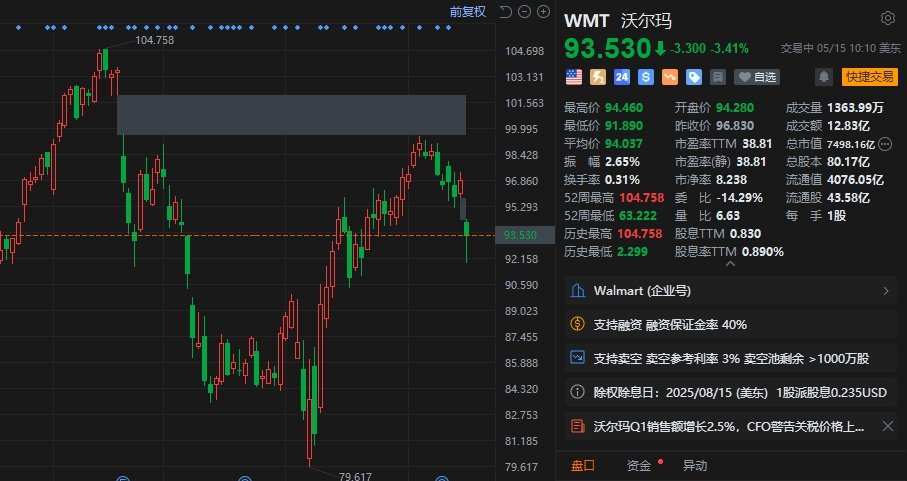Image resolution: width=907 pixels, height=481 pixels.
Task: Click the Walmart enterprise building icon
Action: [x=577, y=290]
